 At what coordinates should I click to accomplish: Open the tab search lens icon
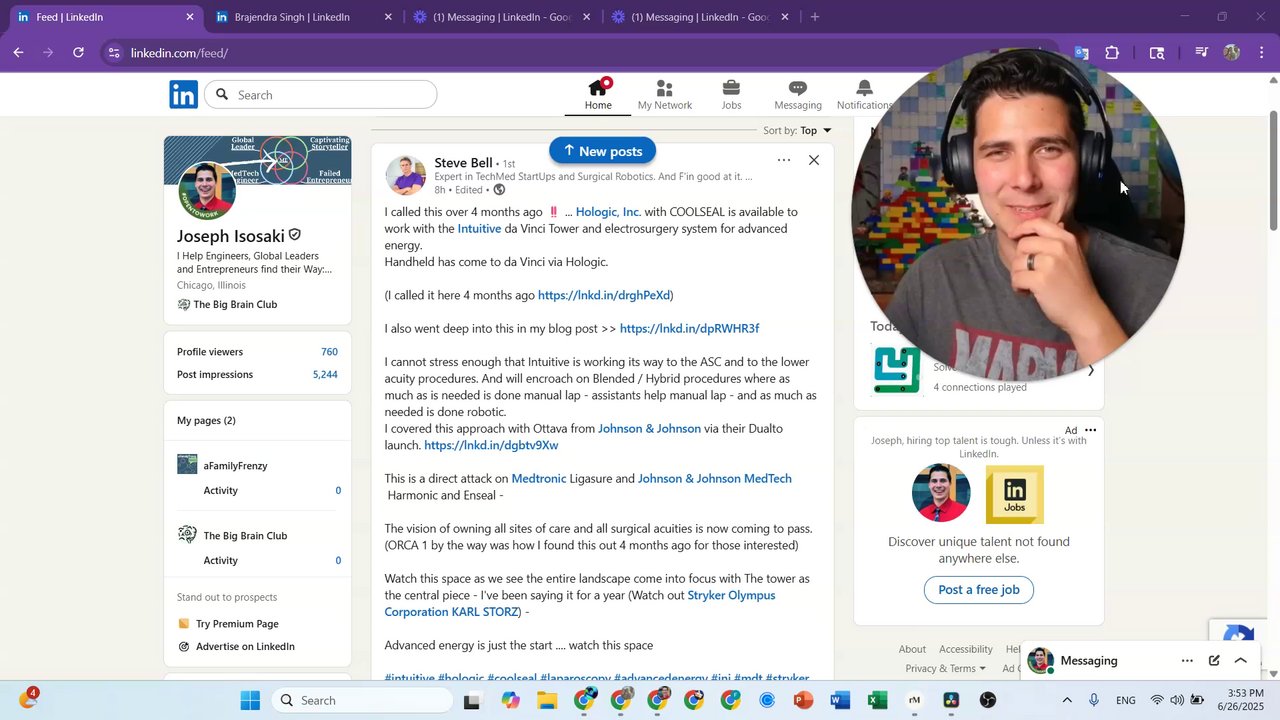point(1157,53)
